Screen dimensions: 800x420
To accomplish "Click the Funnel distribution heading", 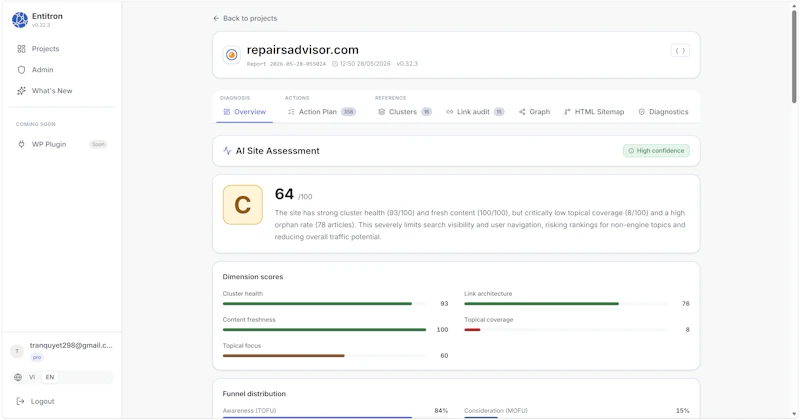I will (x=254, y=394).
